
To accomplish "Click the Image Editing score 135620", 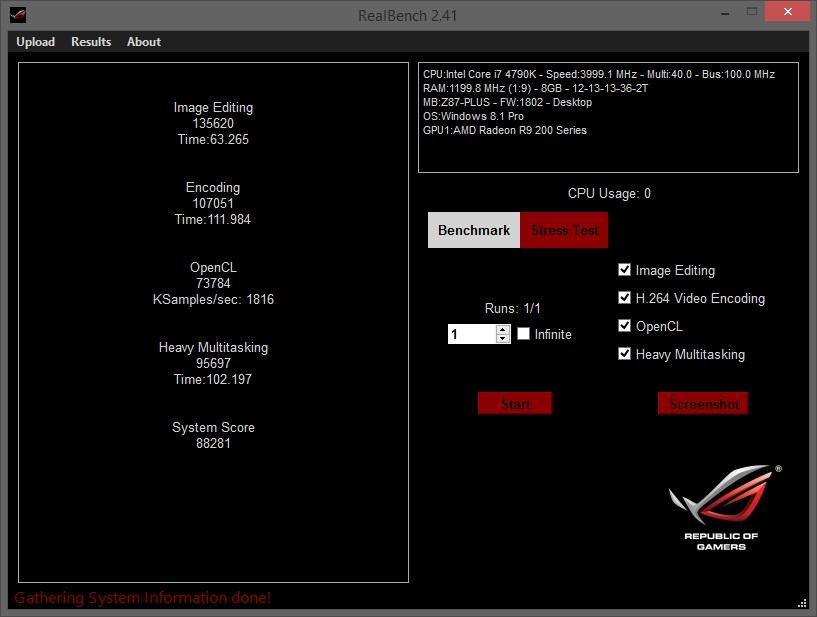I will pos(213,124).
